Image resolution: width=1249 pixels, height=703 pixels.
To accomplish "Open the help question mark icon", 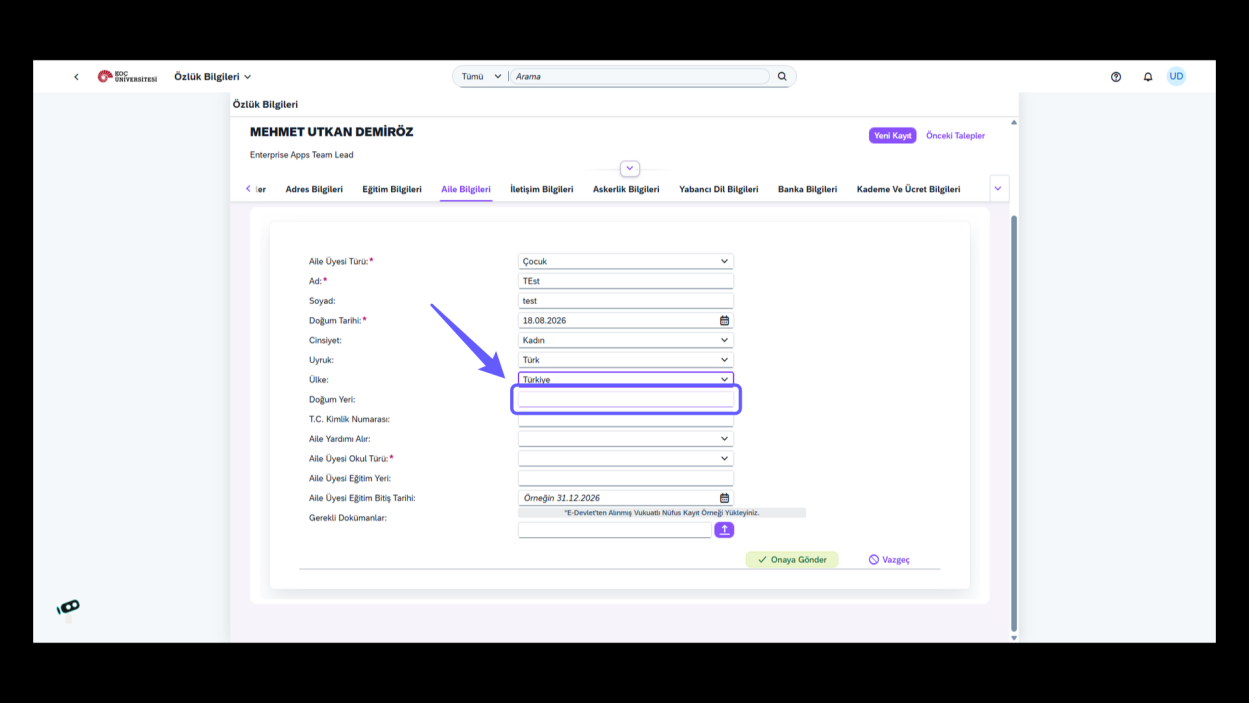I will tap(1116, 77).
